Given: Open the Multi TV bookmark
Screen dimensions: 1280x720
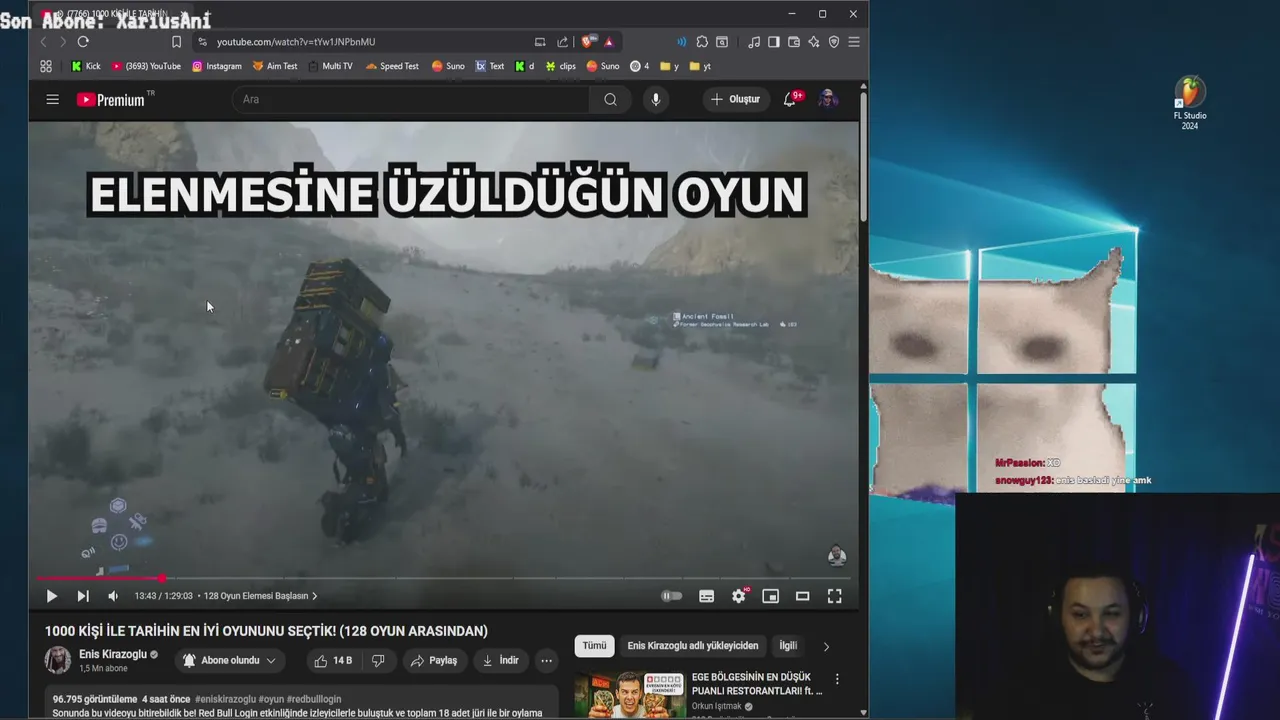Looking at the screenshot, I should (330, 66).
